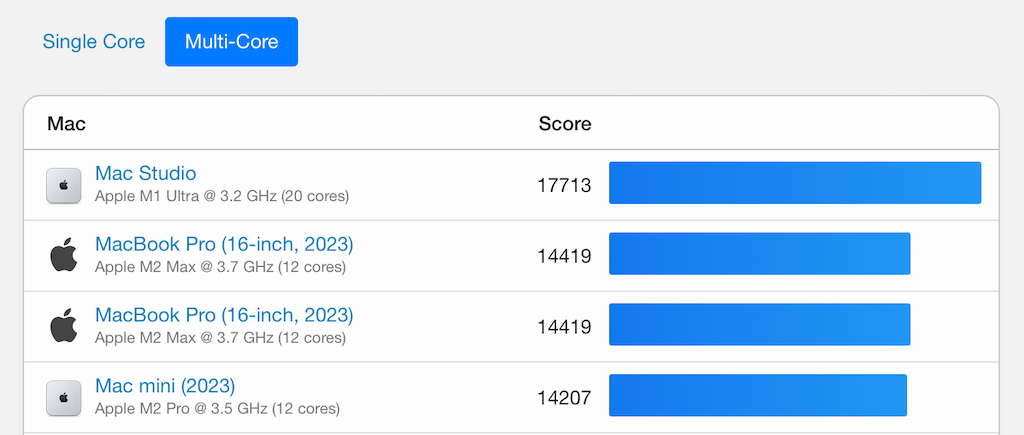Open the Mac mini (2023) link
Viewport: 1024px width, 435px height.
click(165, 385)
